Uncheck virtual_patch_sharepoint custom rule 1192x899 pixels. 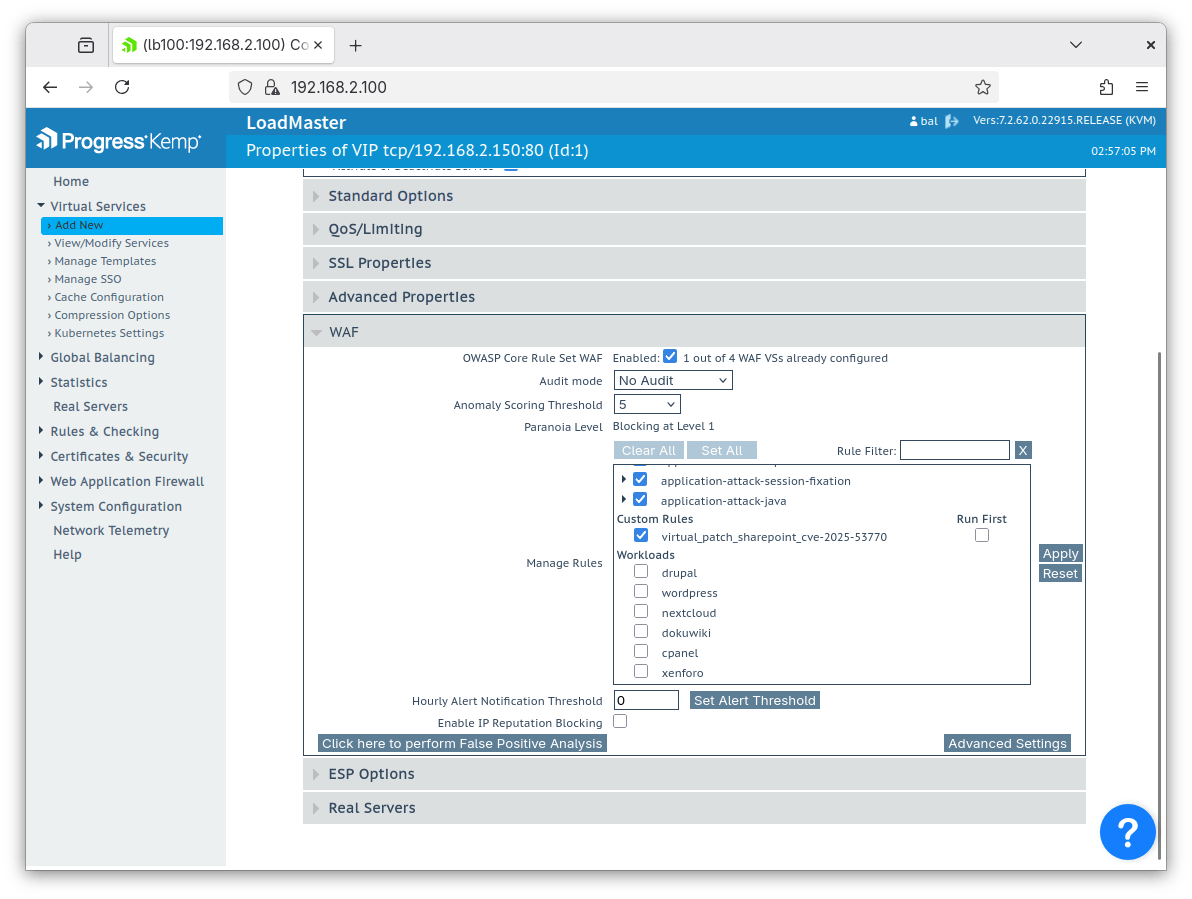641,536
